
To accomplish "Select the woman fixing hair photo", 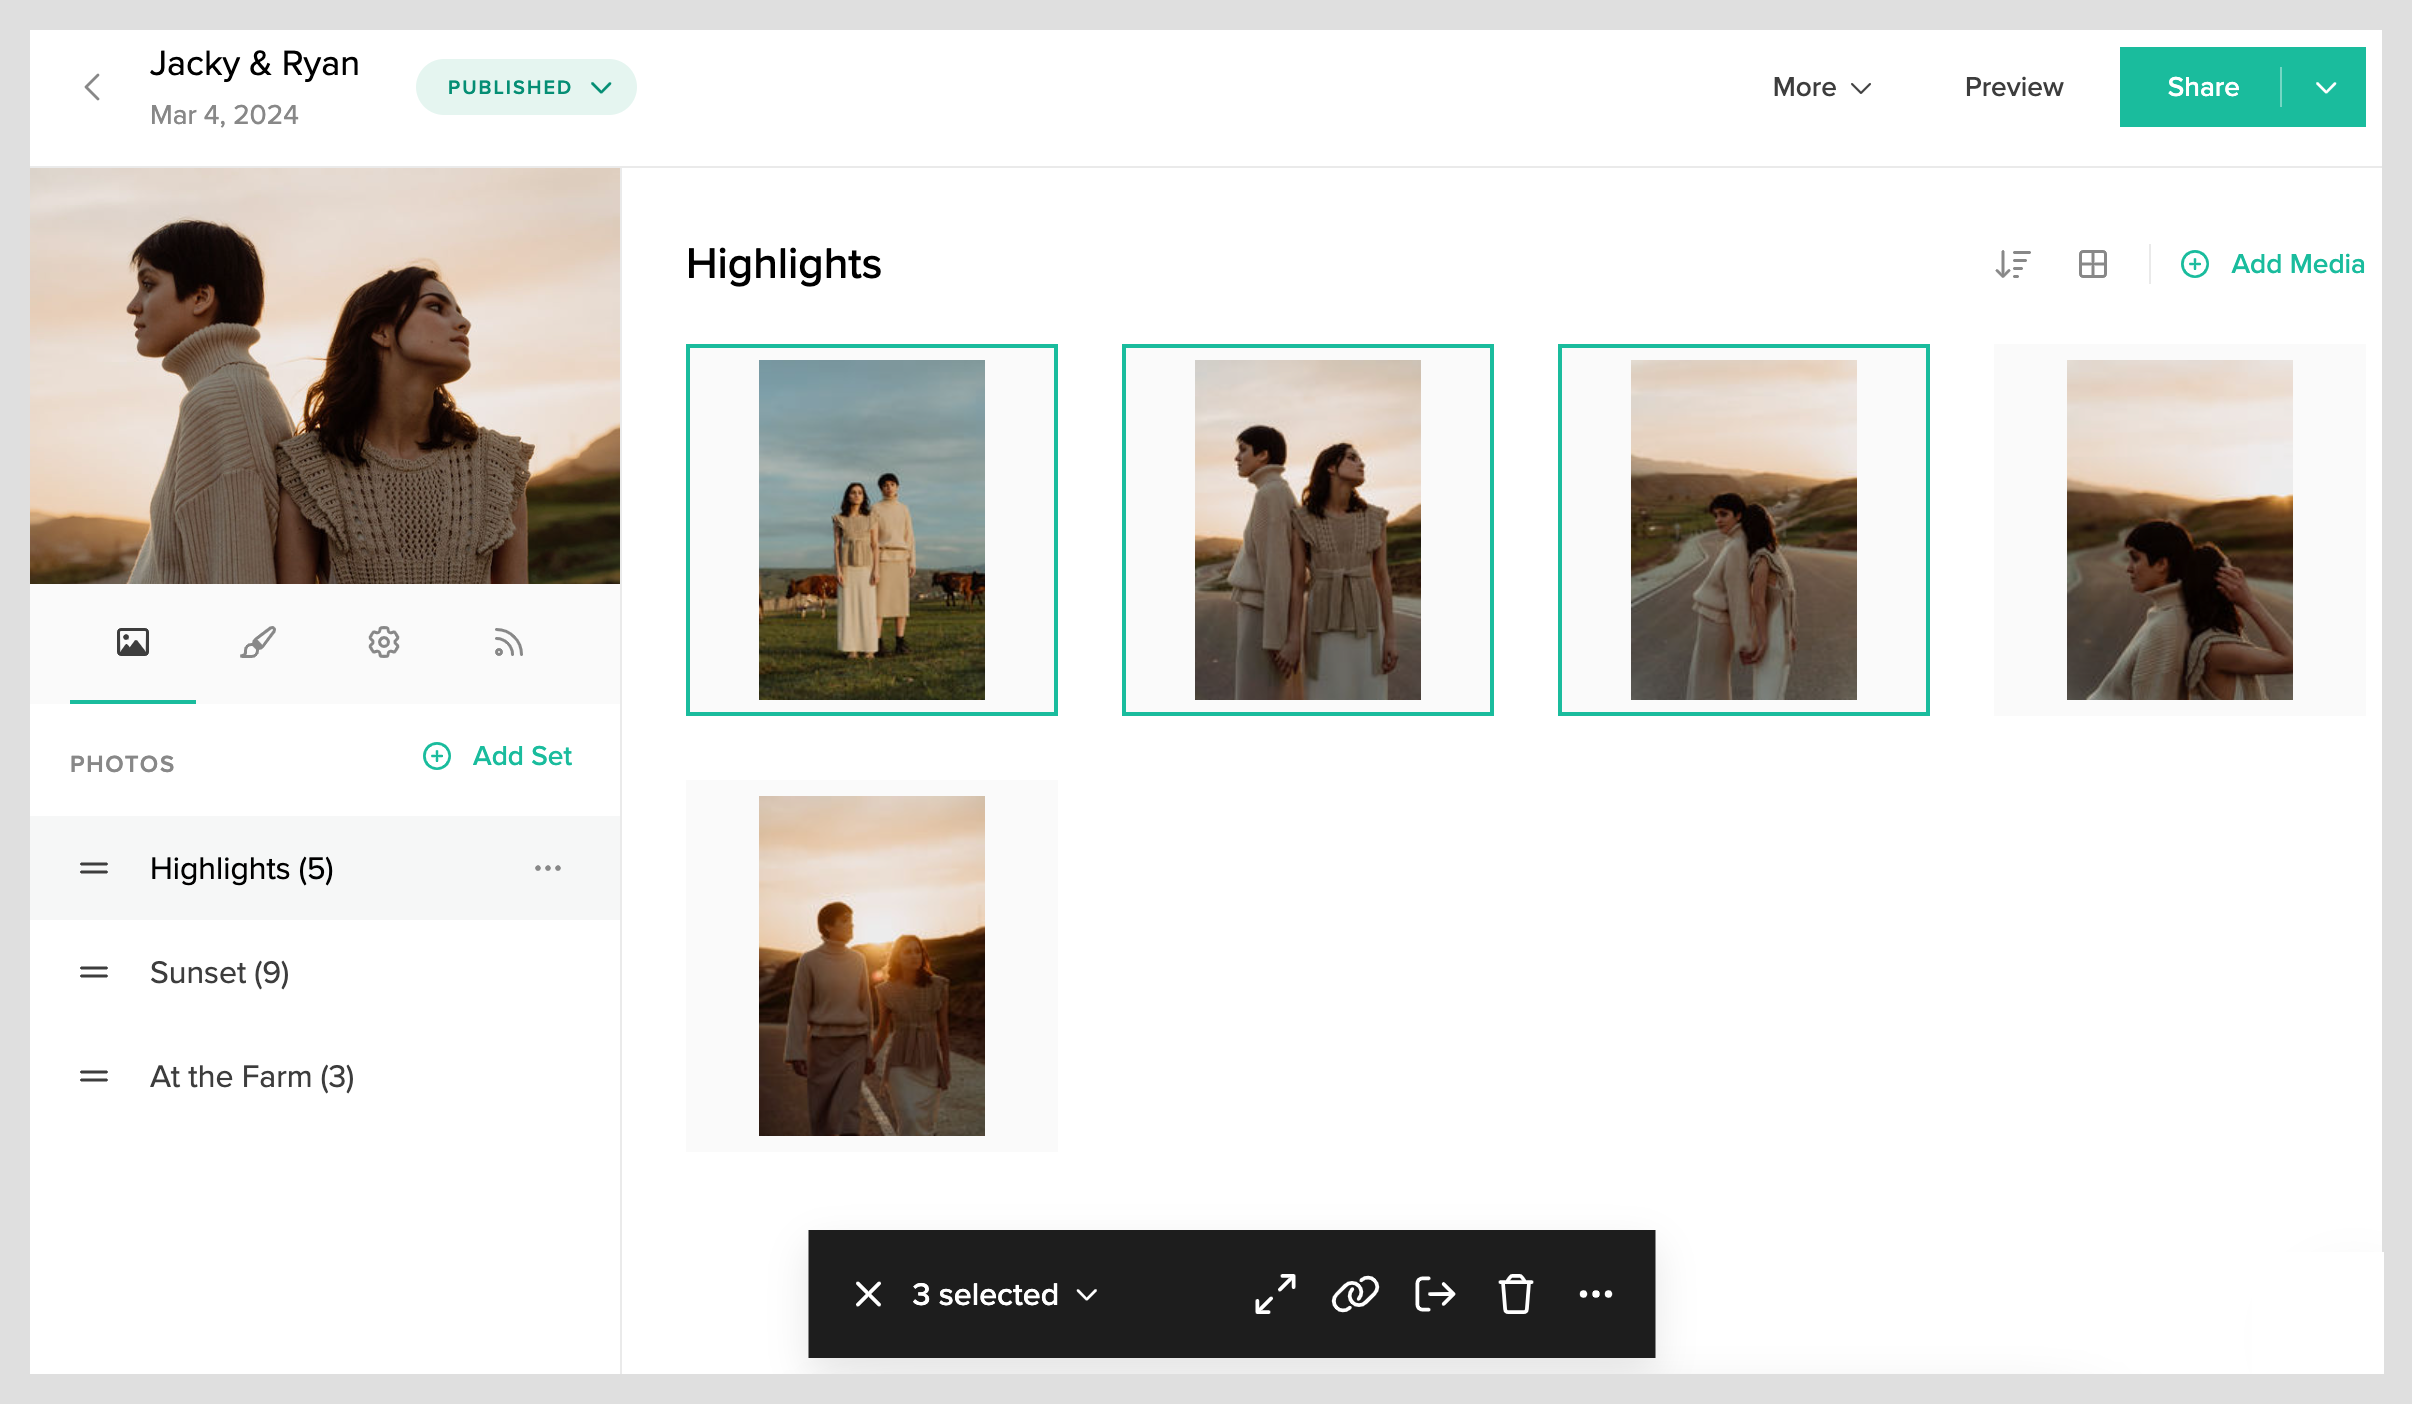I will pyautogui.click(x=2179, y=530).
